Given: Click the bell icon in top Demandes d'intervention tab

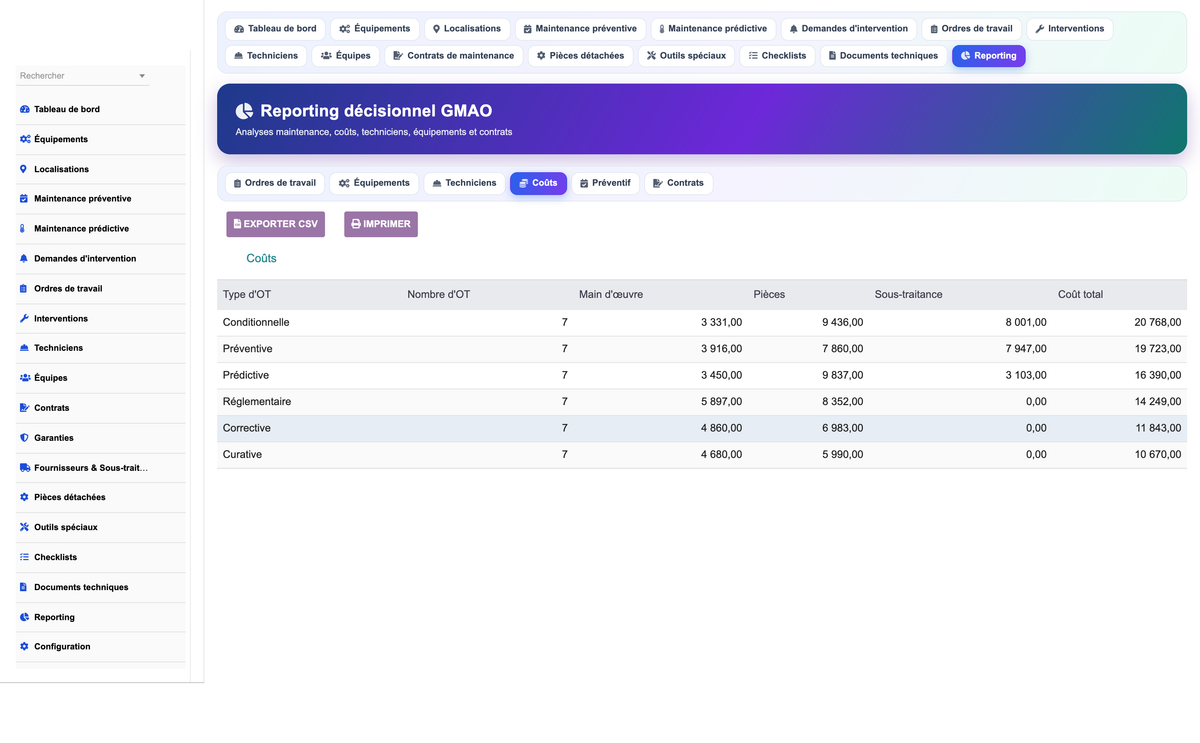Looking at the screenshot, I should click(x=794, y=29).
